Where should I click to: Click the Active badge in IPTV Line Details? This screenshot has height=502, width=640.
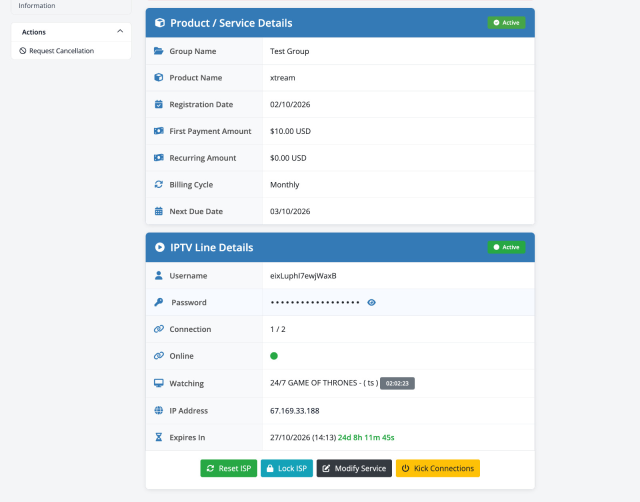(x=506, y=247)
